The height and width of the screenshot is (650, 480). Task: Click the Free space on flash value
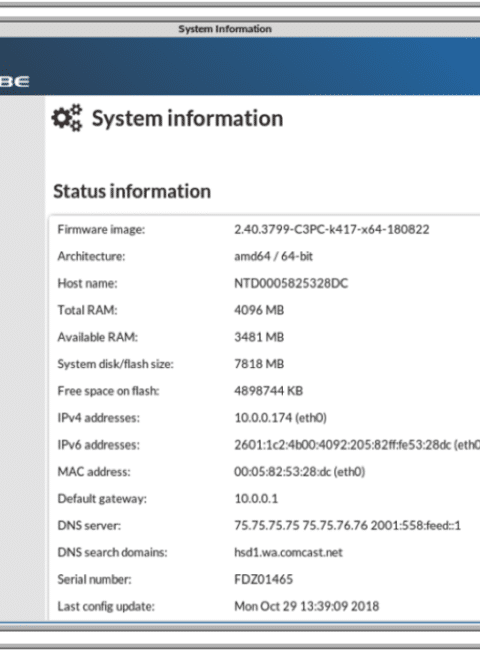(x=269, y=391)
